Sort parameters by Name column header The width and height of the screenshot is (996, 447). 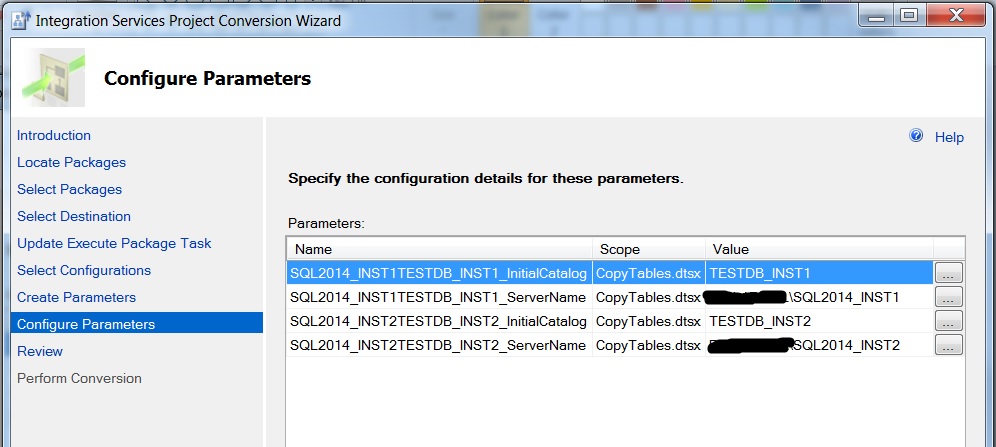(x=439, y=249)
